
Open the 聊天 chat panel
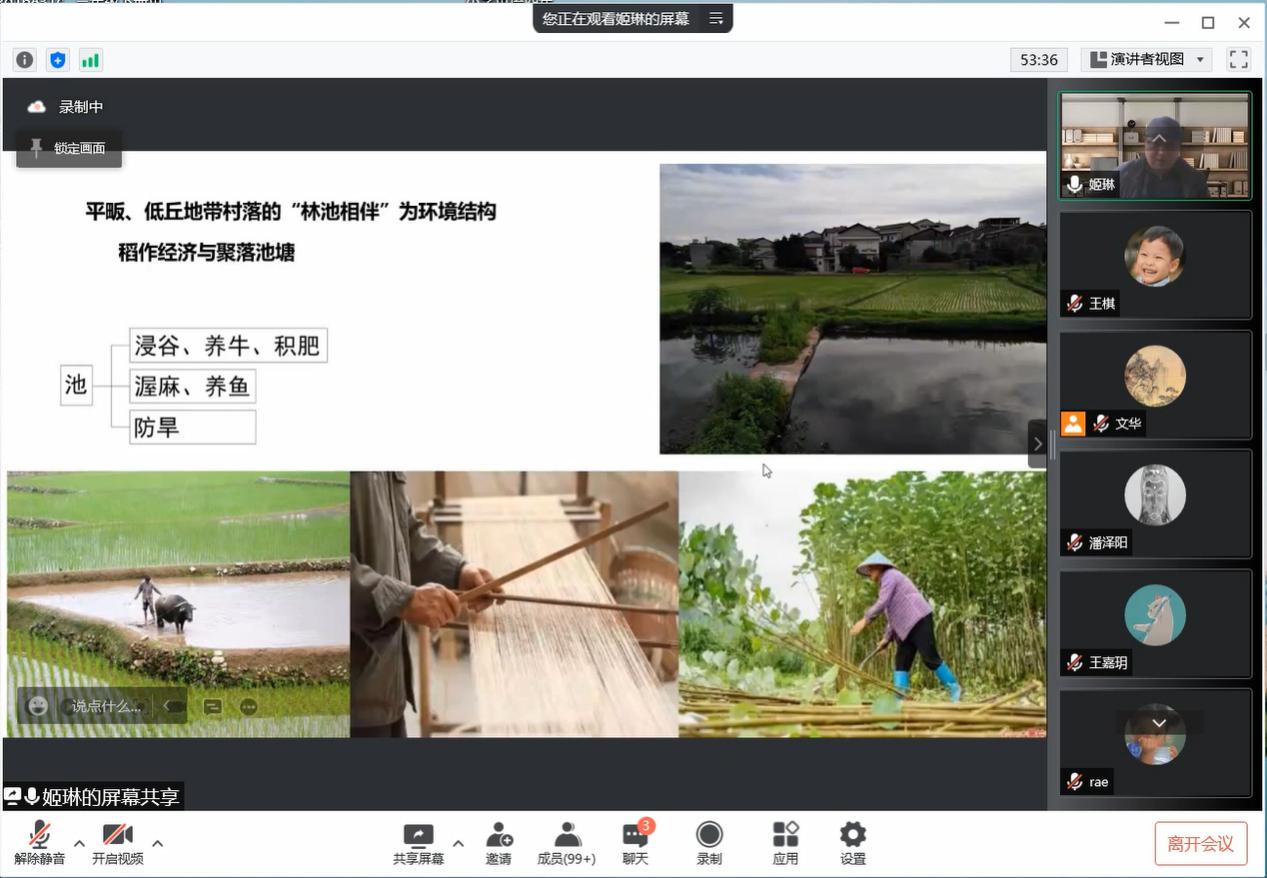[635, 843]
